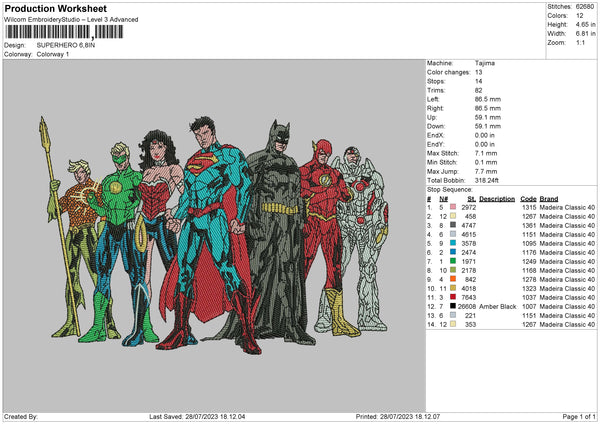Click the dark gray swatch beside 4747 stitches
This screenshot has height=424, width=600.
point(453,225)
